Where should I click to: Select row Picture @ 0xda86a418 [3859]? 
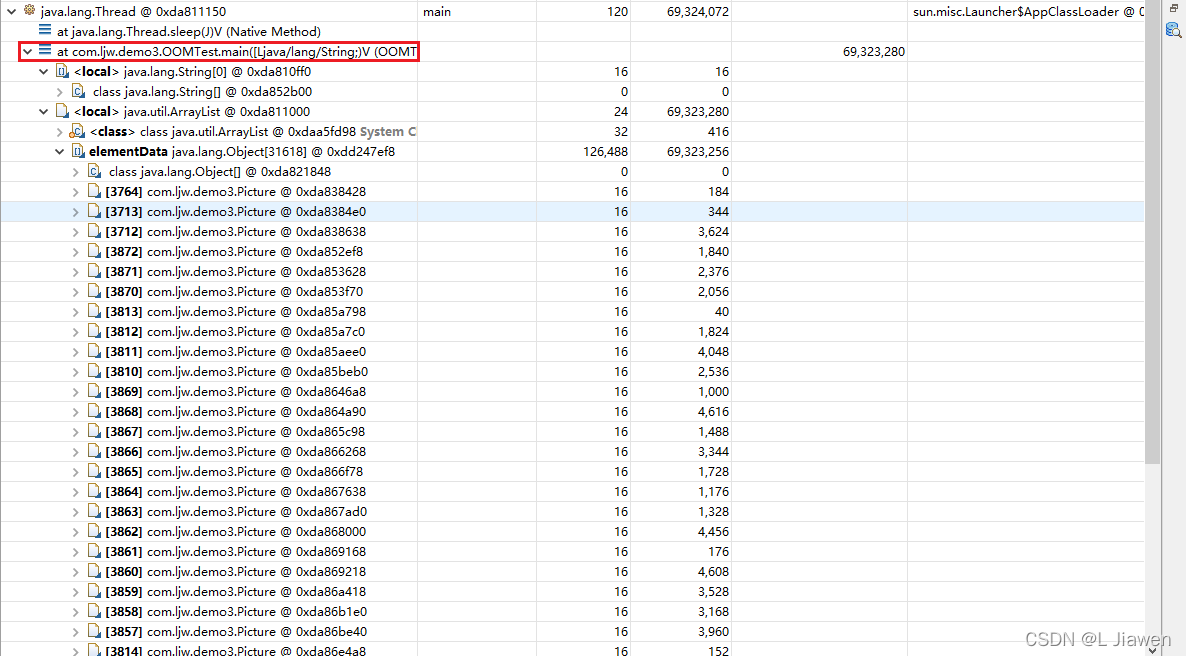[x=572, y=592]
